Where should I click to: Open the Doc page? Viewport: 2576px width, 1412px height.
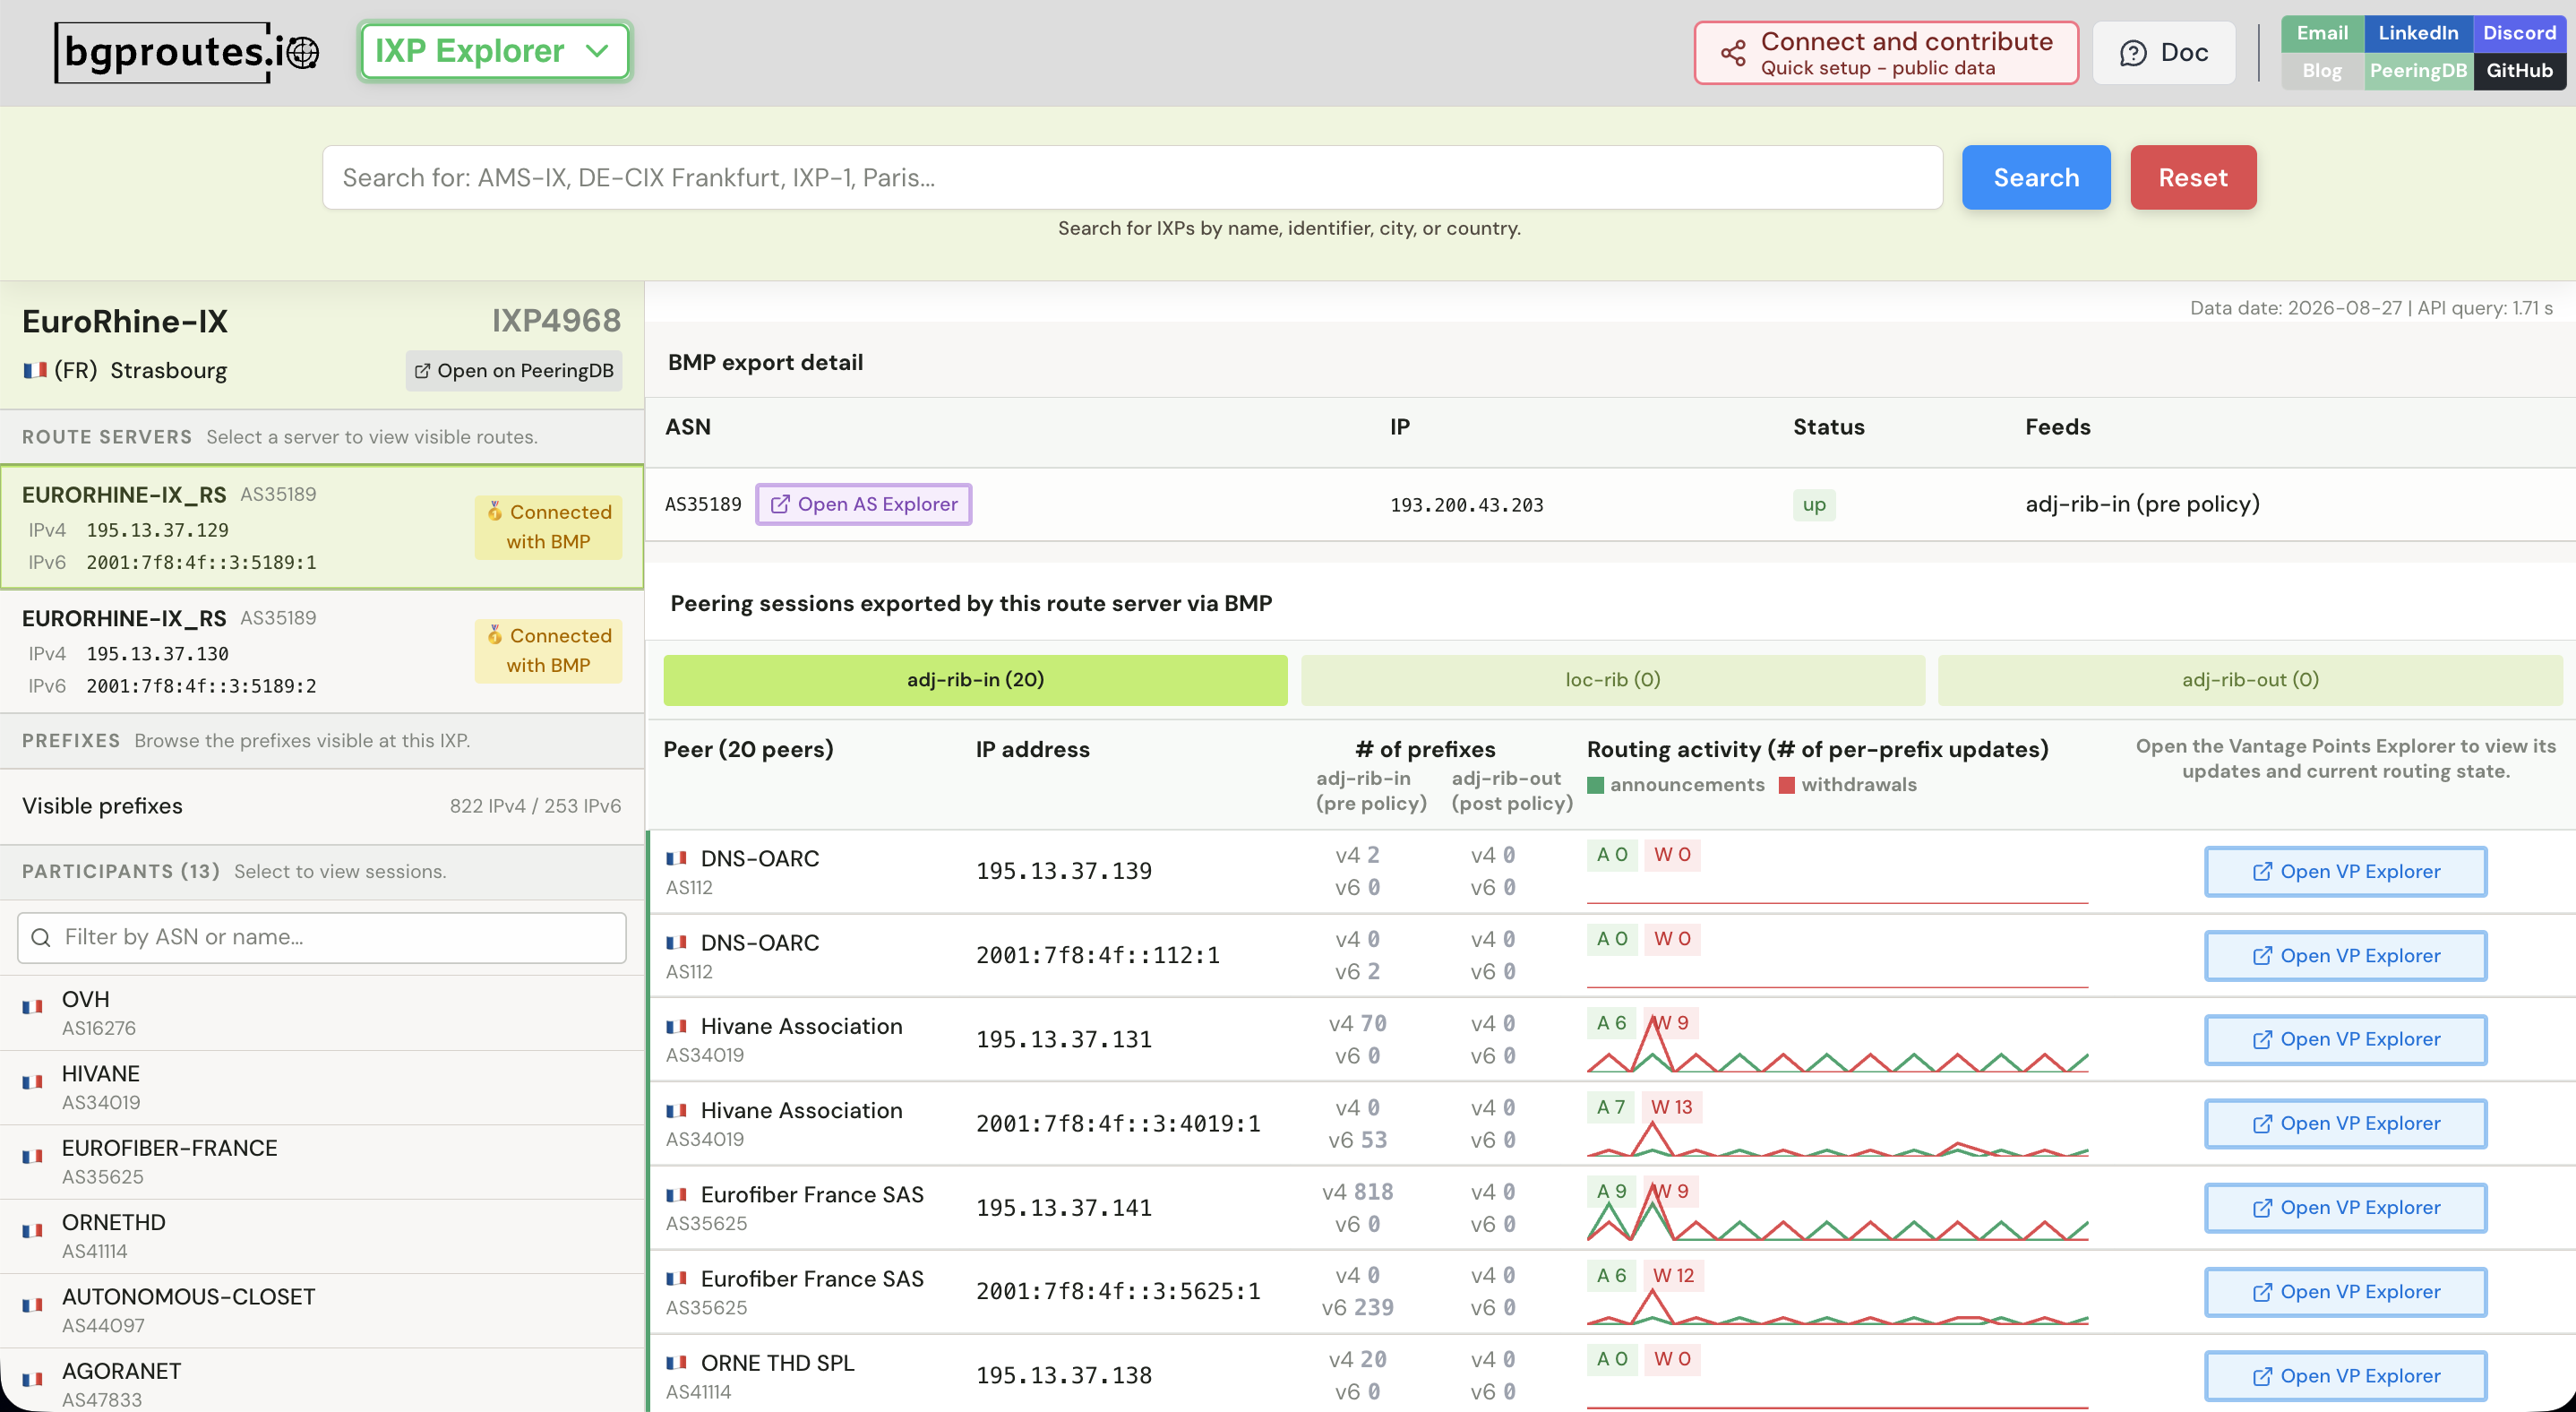2164,53
